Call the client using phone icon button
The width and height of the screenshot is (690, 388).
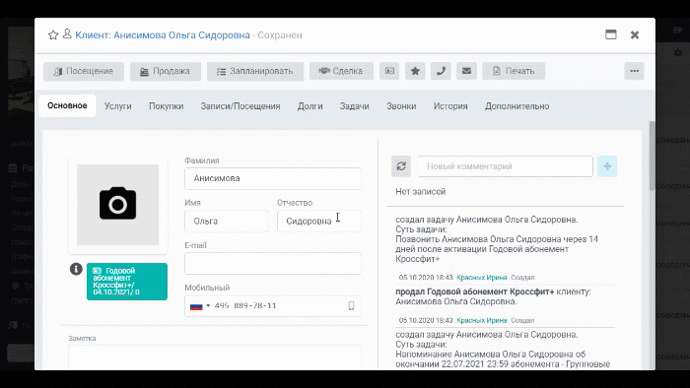[x=441, y=71]
